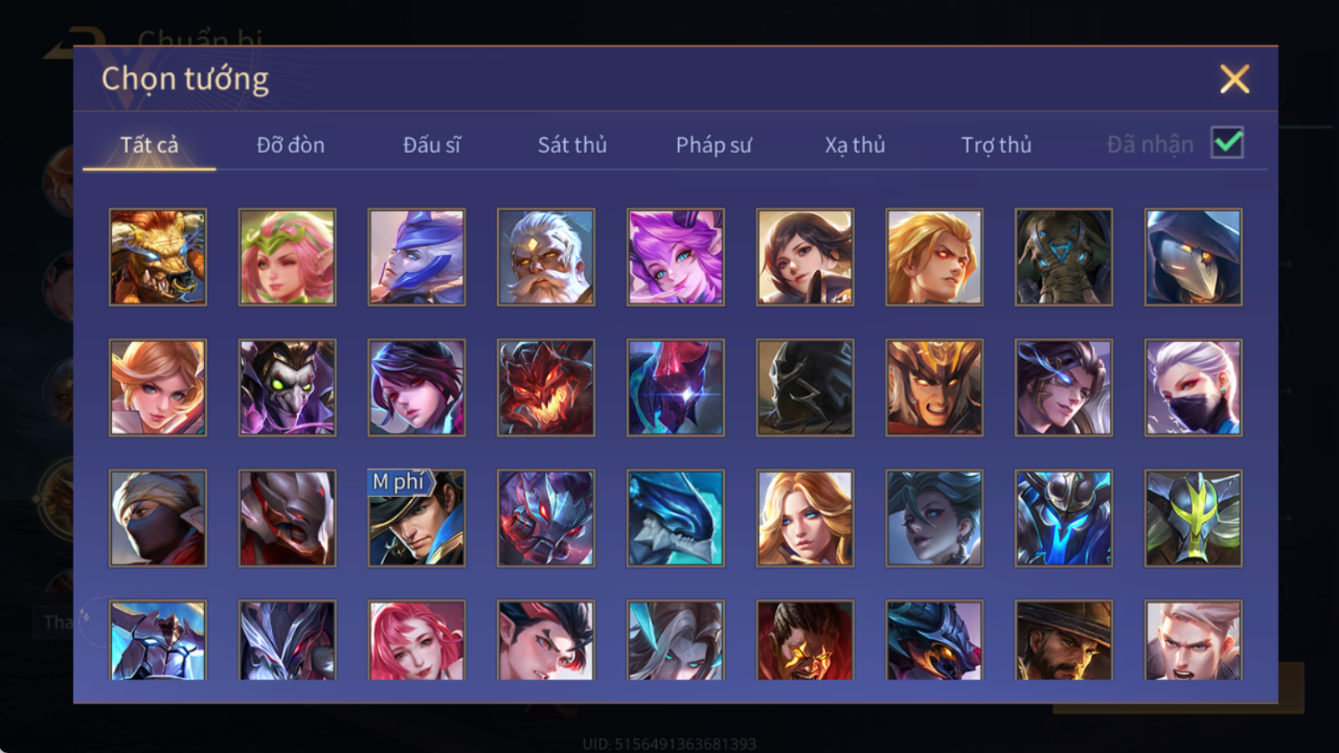The height and width of the screenshot is (753, 1339).
Task: Select the silver-haired masked ninja girl
Action: (x=1194, y=388)
